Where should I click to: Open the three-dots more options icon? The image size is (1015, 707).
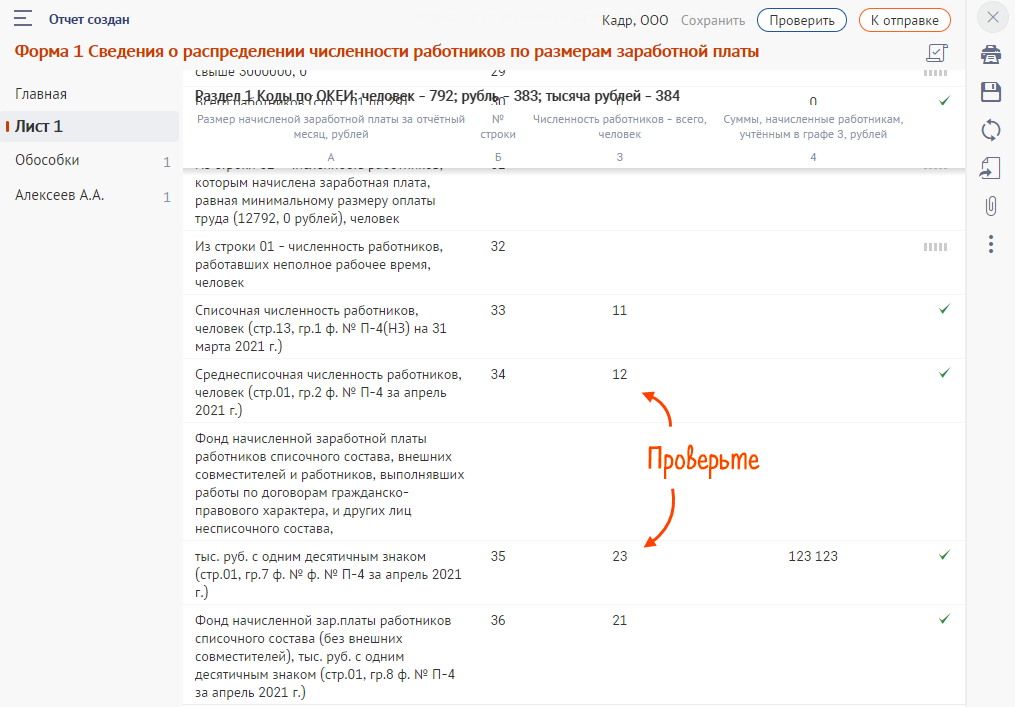click(990, 244)
